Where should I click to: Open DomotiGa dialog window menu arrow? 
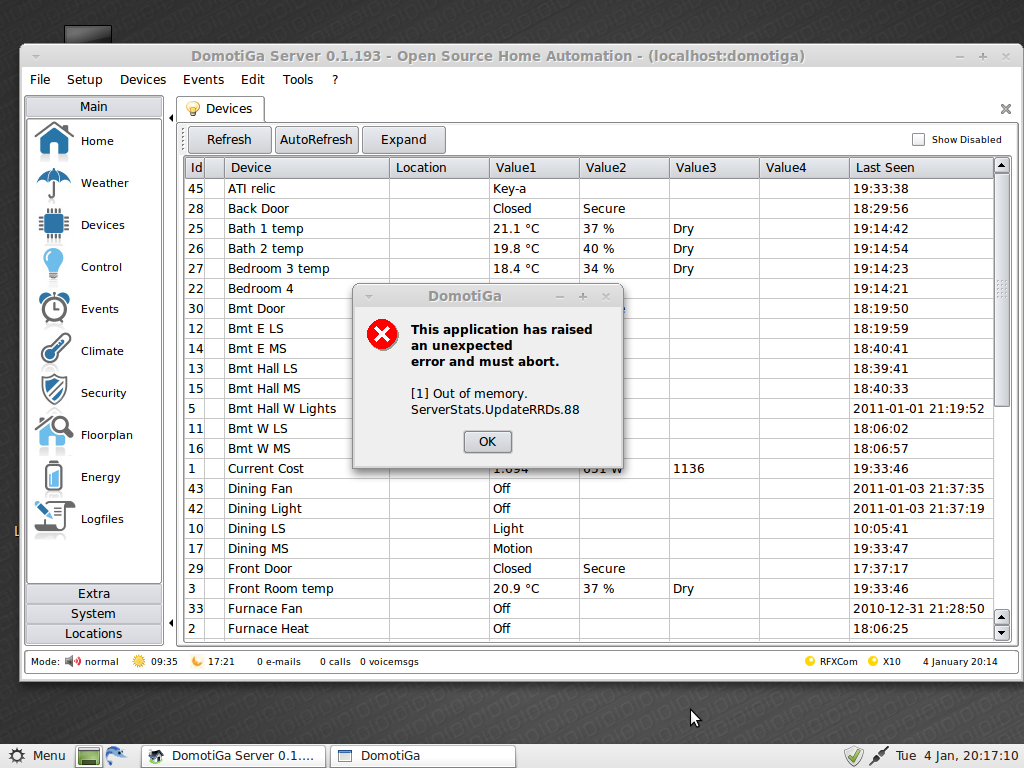pyautogui.click(x=369, y=296)
